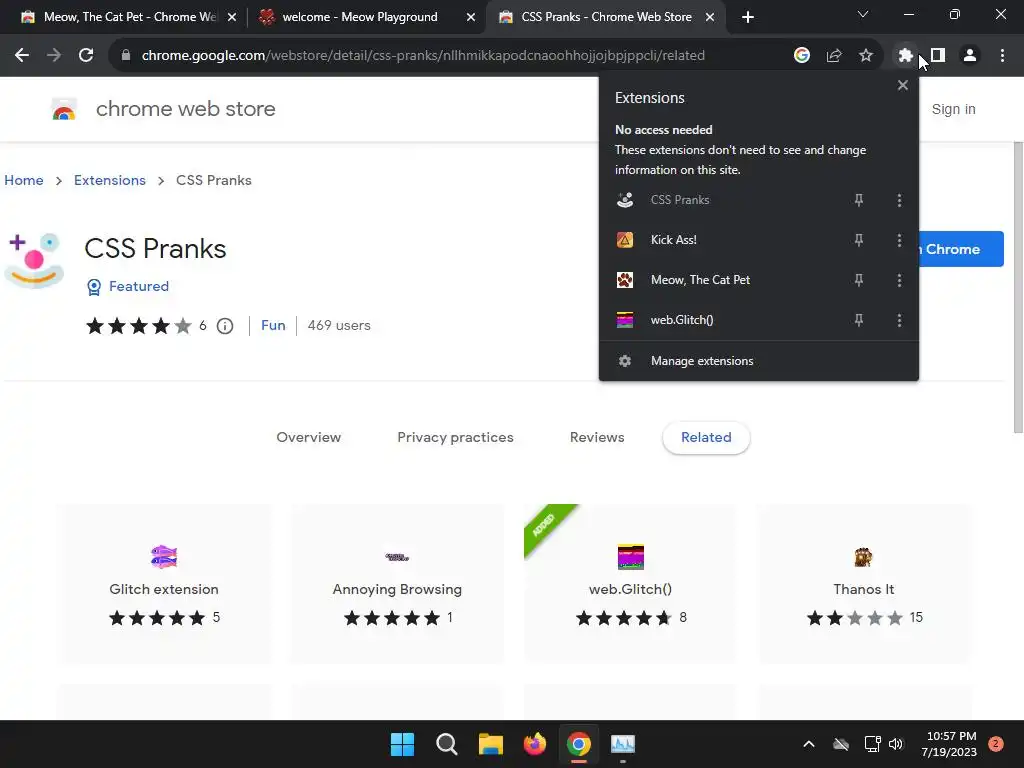Click the page vertical scrollbar
Image resolution: width=1024 pixels, height=768 pixels.
click(1018, 287)
